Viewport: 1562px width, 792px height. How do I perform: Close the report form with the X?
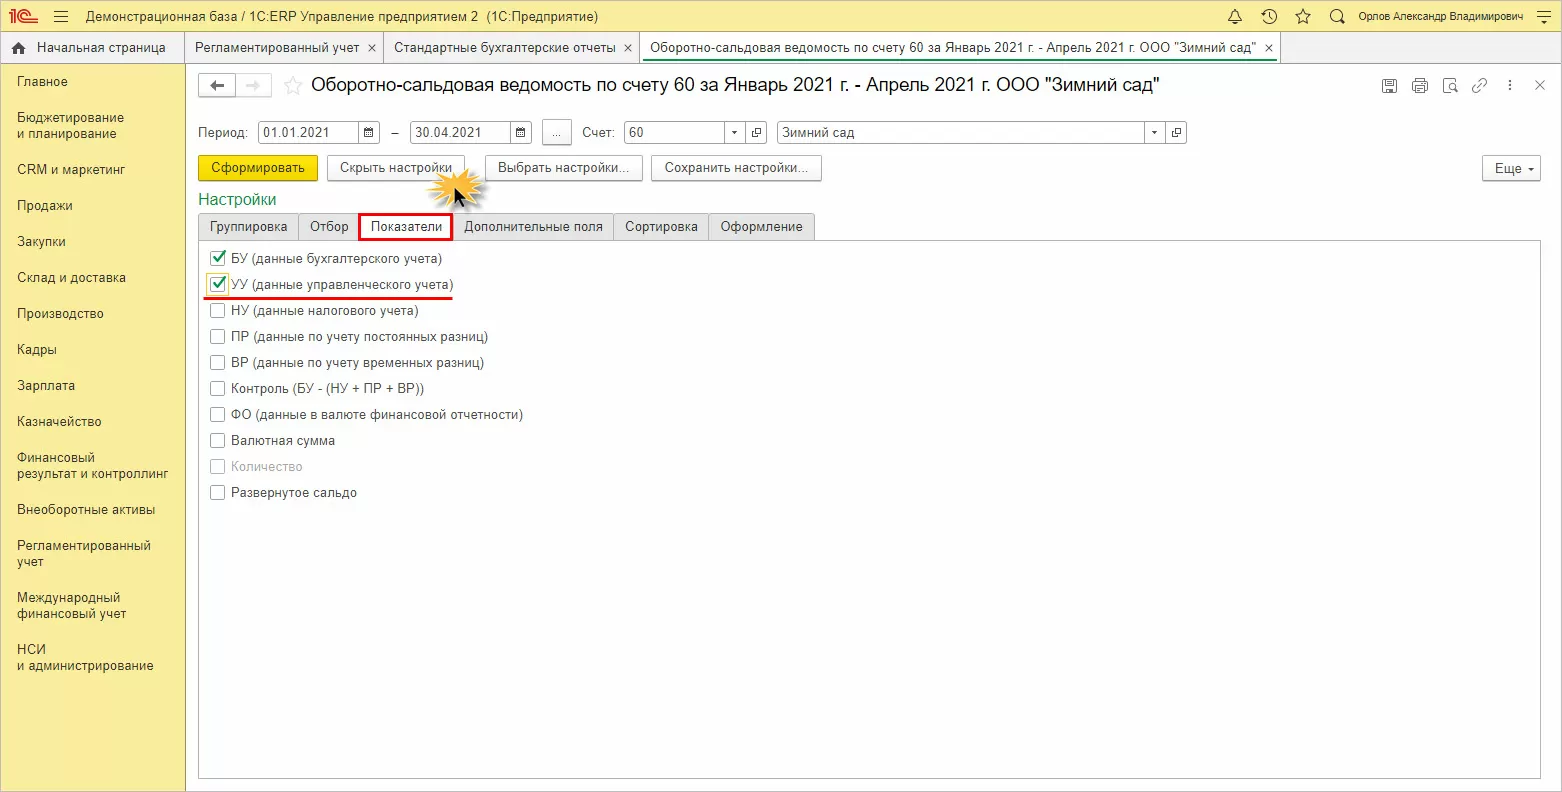(x=1540, y=86)
